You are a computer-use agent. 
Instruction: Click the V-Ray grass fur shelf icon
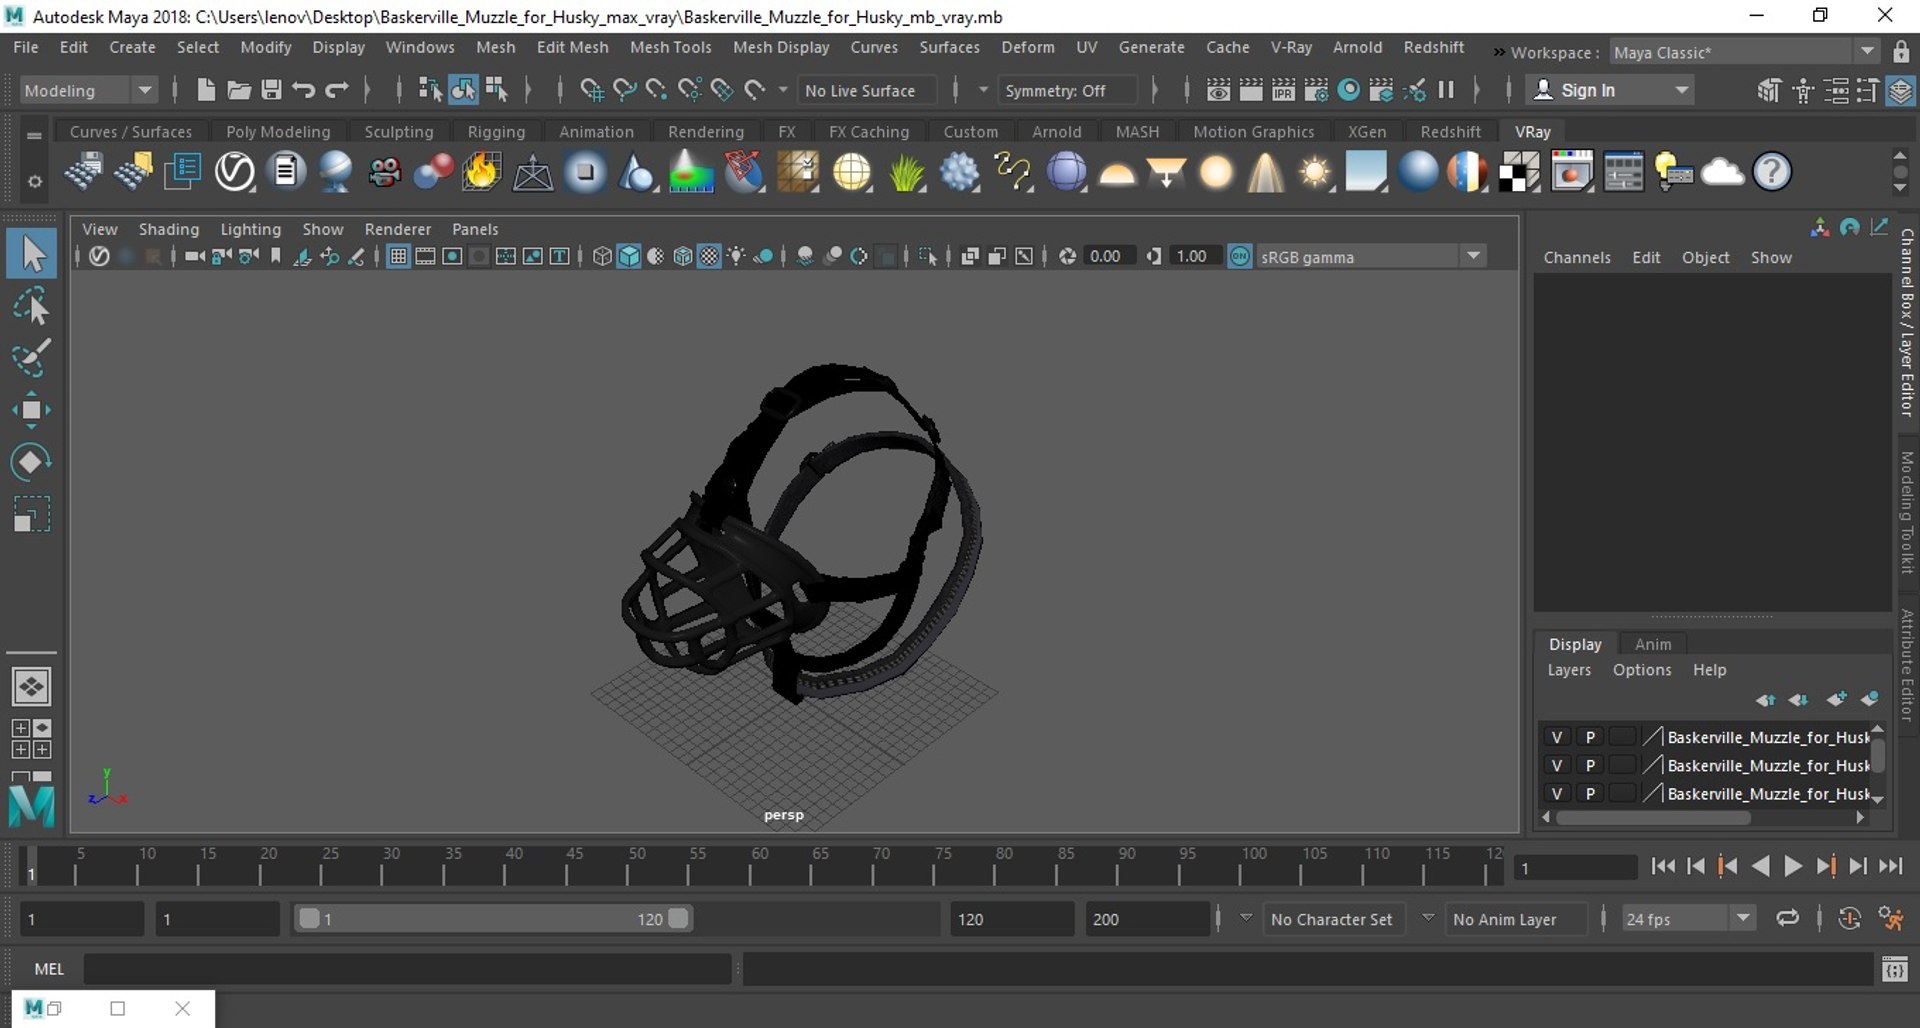[906, 172]
